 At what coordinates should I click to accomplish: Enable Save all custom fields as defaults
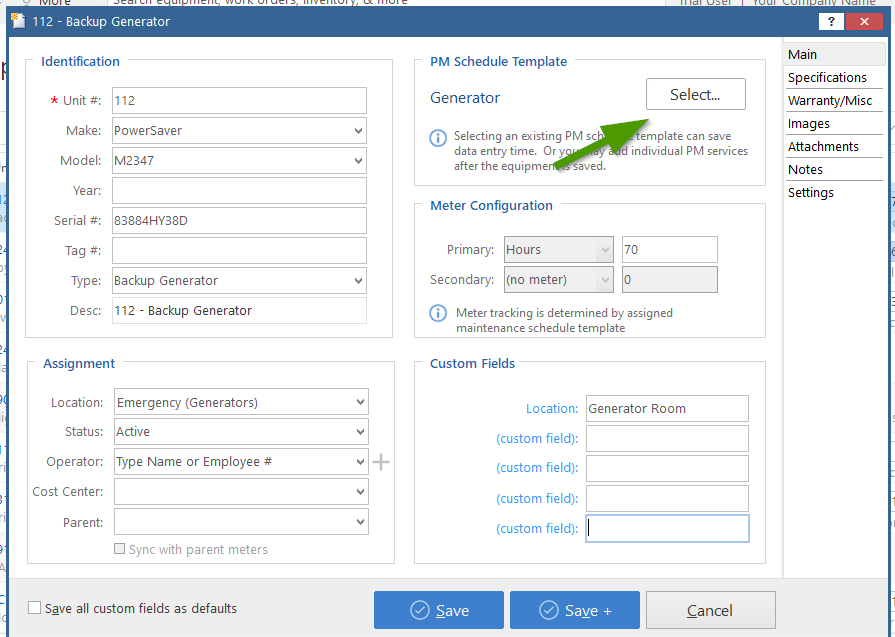(x=35, y=608)
